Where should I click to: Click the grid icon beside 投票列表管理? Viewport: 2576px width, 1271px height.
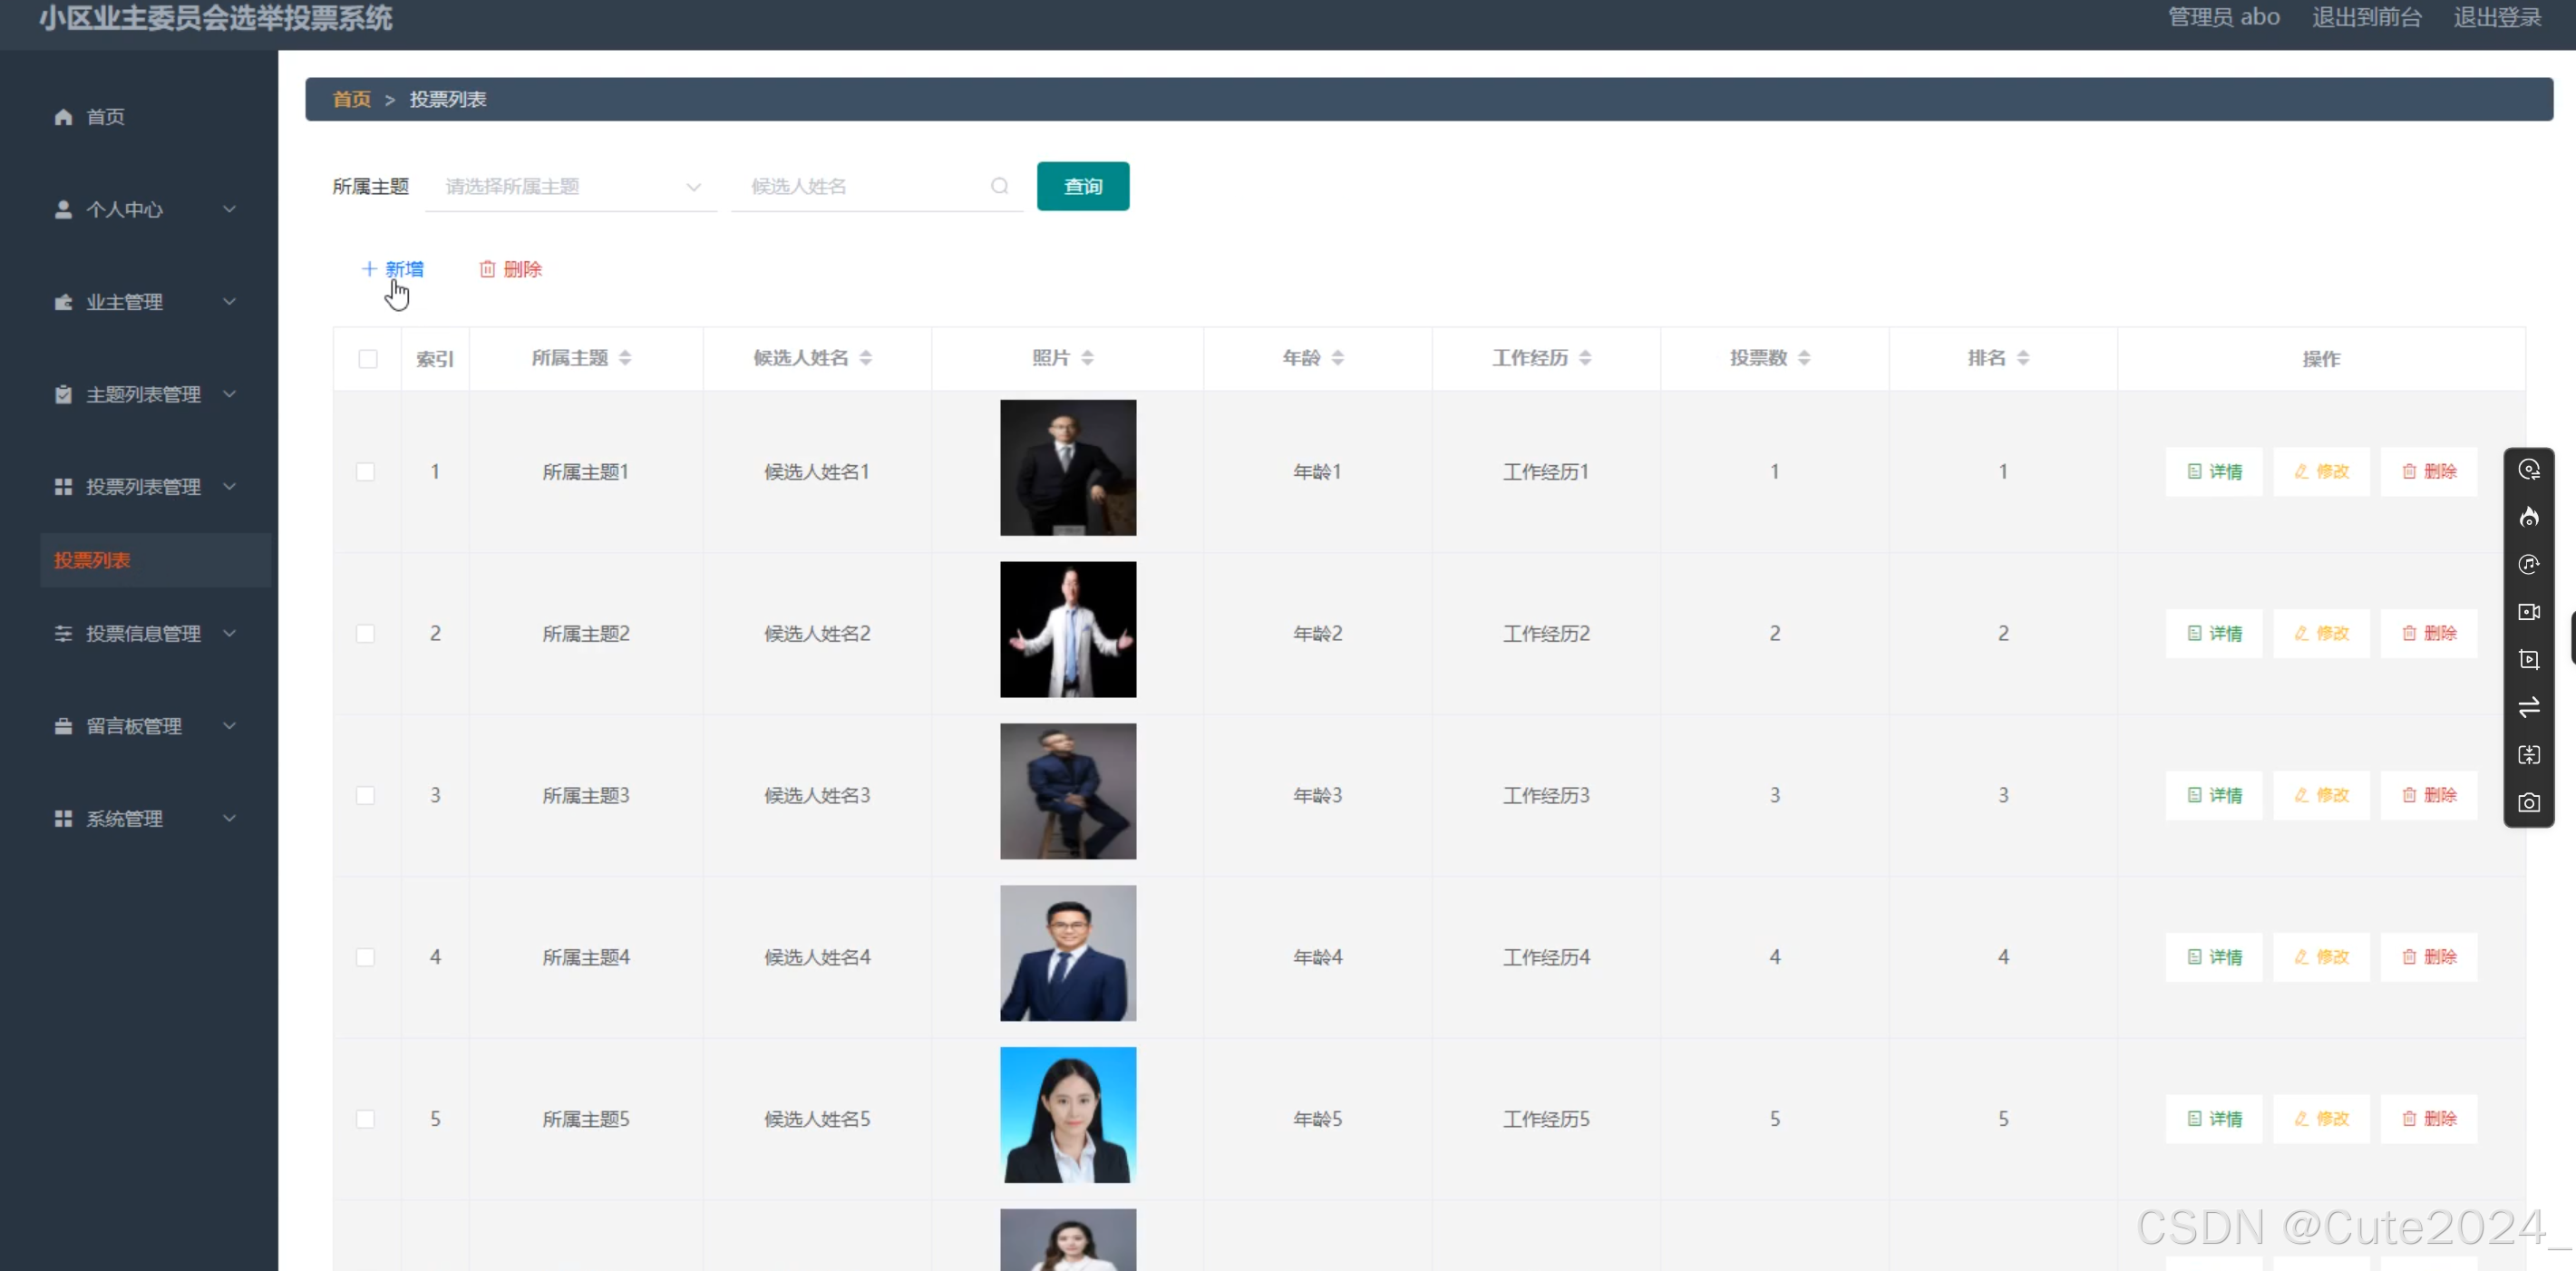[x=63, y=487]
